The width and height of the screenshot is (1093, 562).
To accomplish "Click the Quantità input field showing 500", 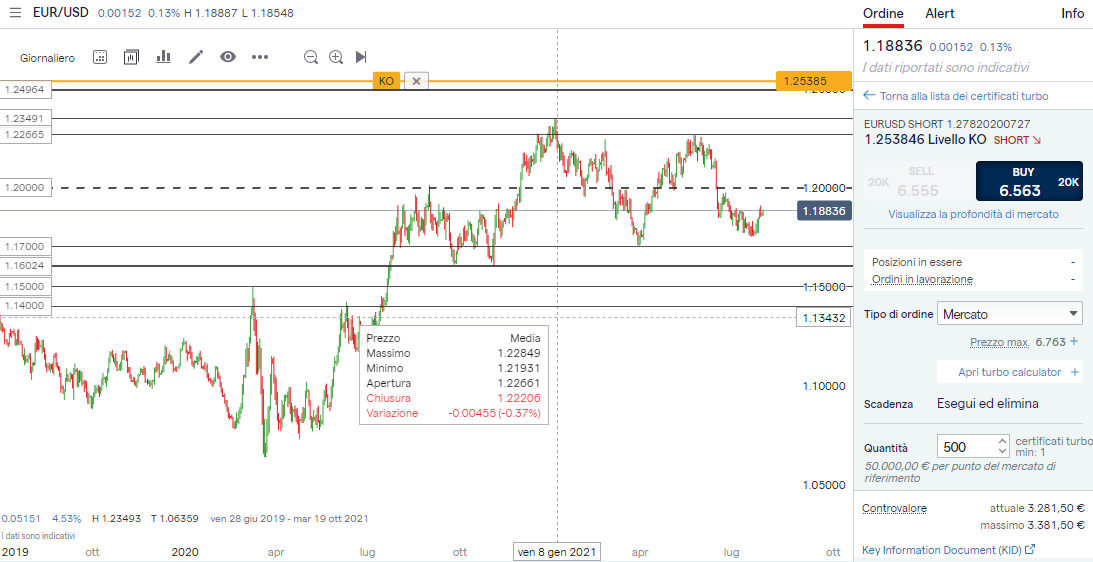I will (x=965, y=447).
